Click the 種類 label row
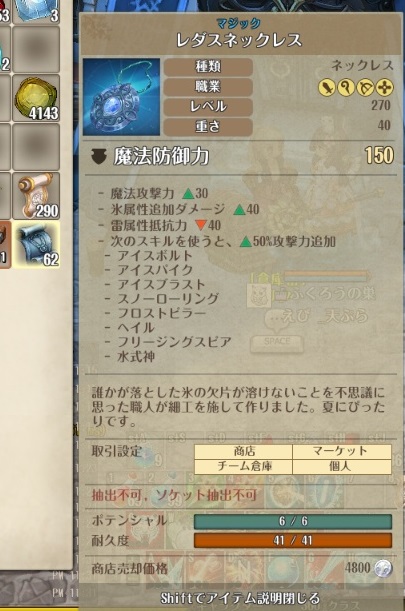The height and width of the screenshot is (611, 405). (208, 67)
